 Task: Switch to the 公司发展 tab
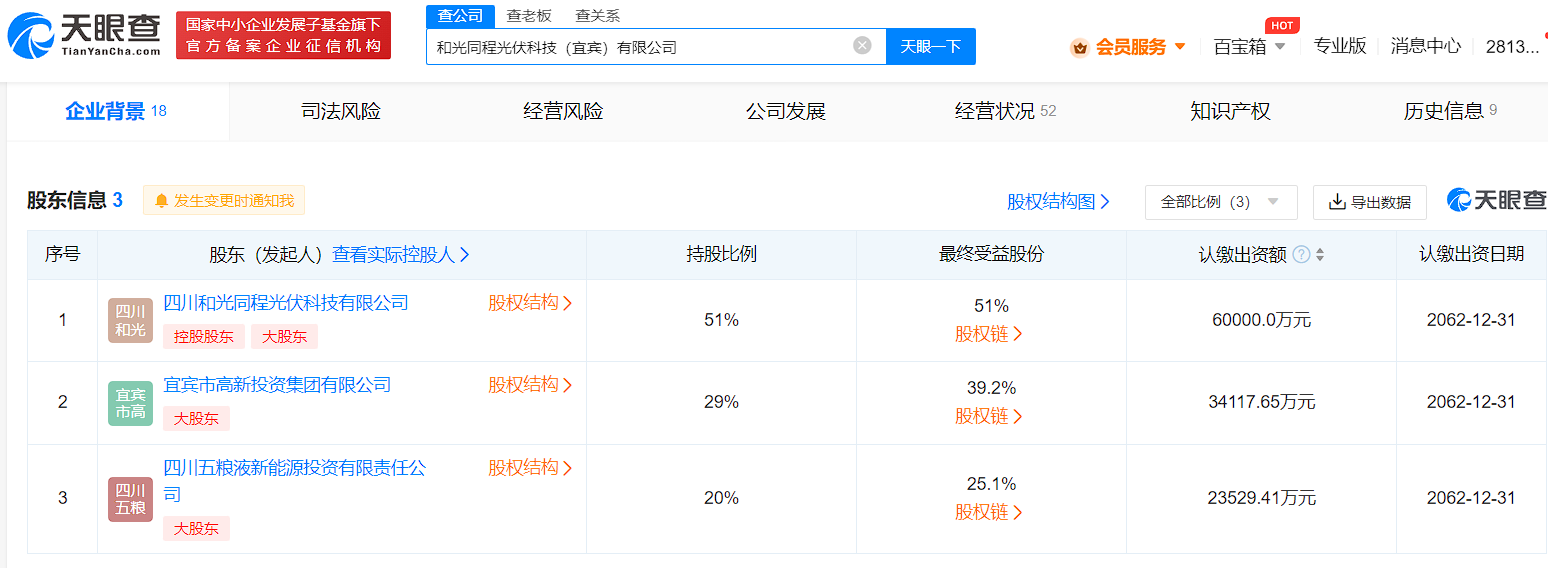pos(786,111)
